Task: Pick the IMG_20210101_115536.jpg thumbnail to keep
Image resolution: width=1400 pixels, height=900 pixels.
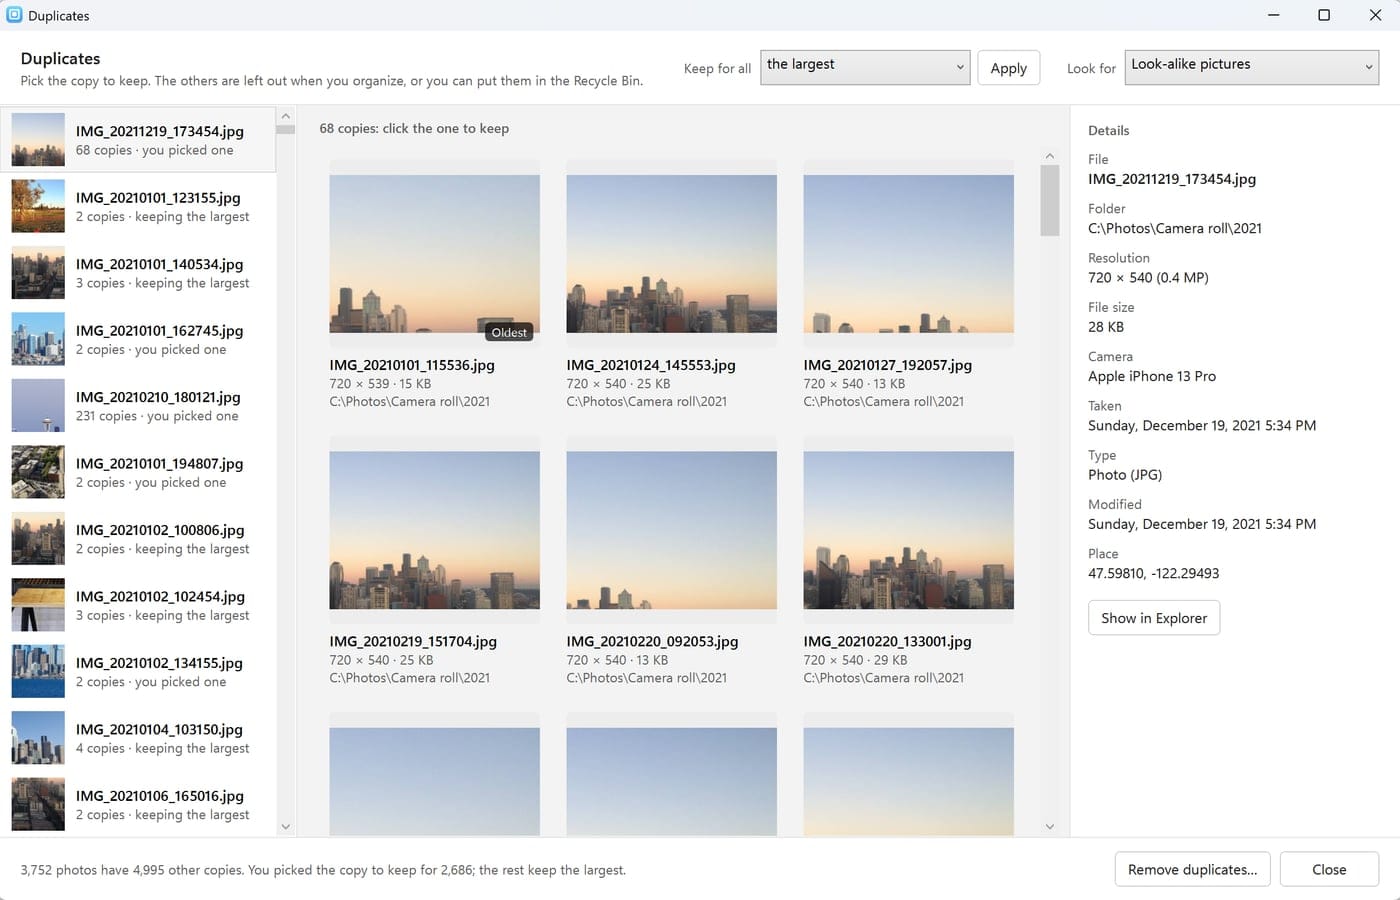Action: (434, 254)
